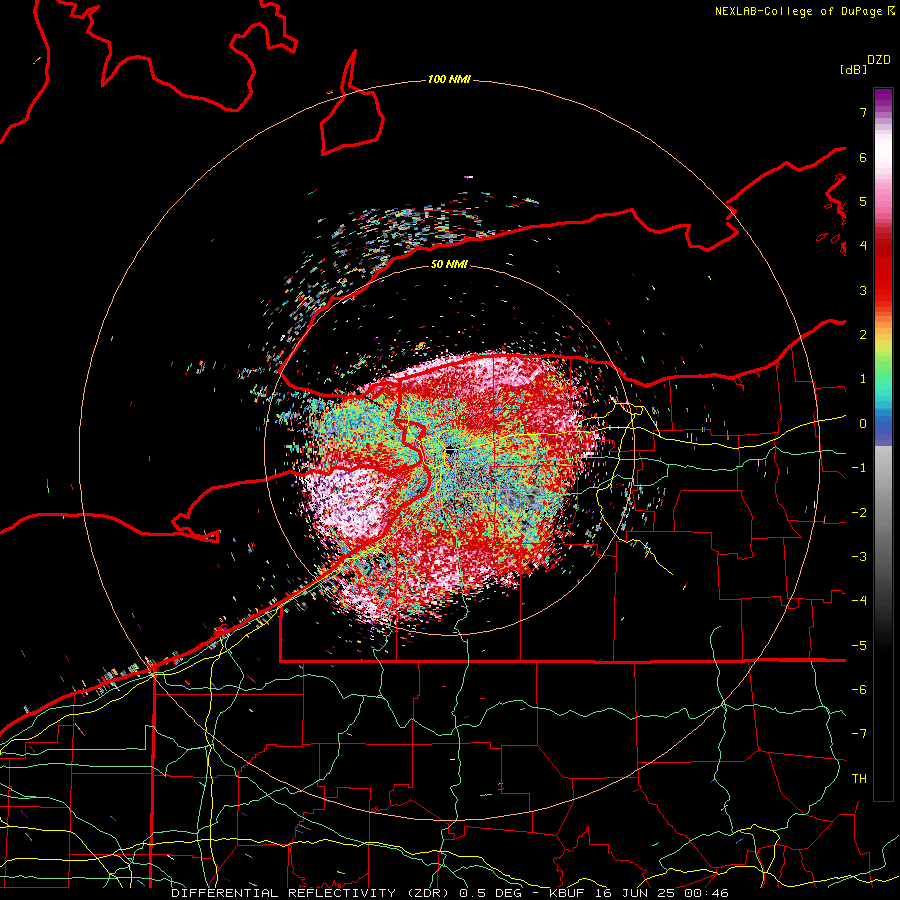
Task: Click the -2 value on color scale
Action: pos(859,513)
